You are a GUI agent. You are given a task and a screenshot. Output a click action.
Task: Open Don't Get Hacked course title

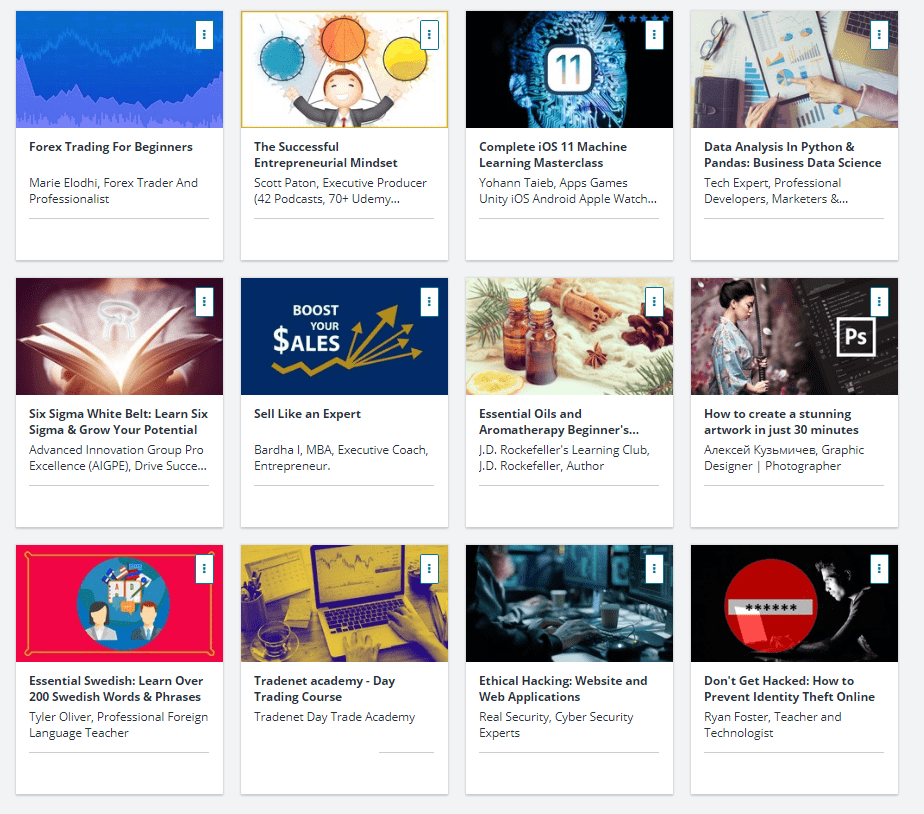[790, 688]
